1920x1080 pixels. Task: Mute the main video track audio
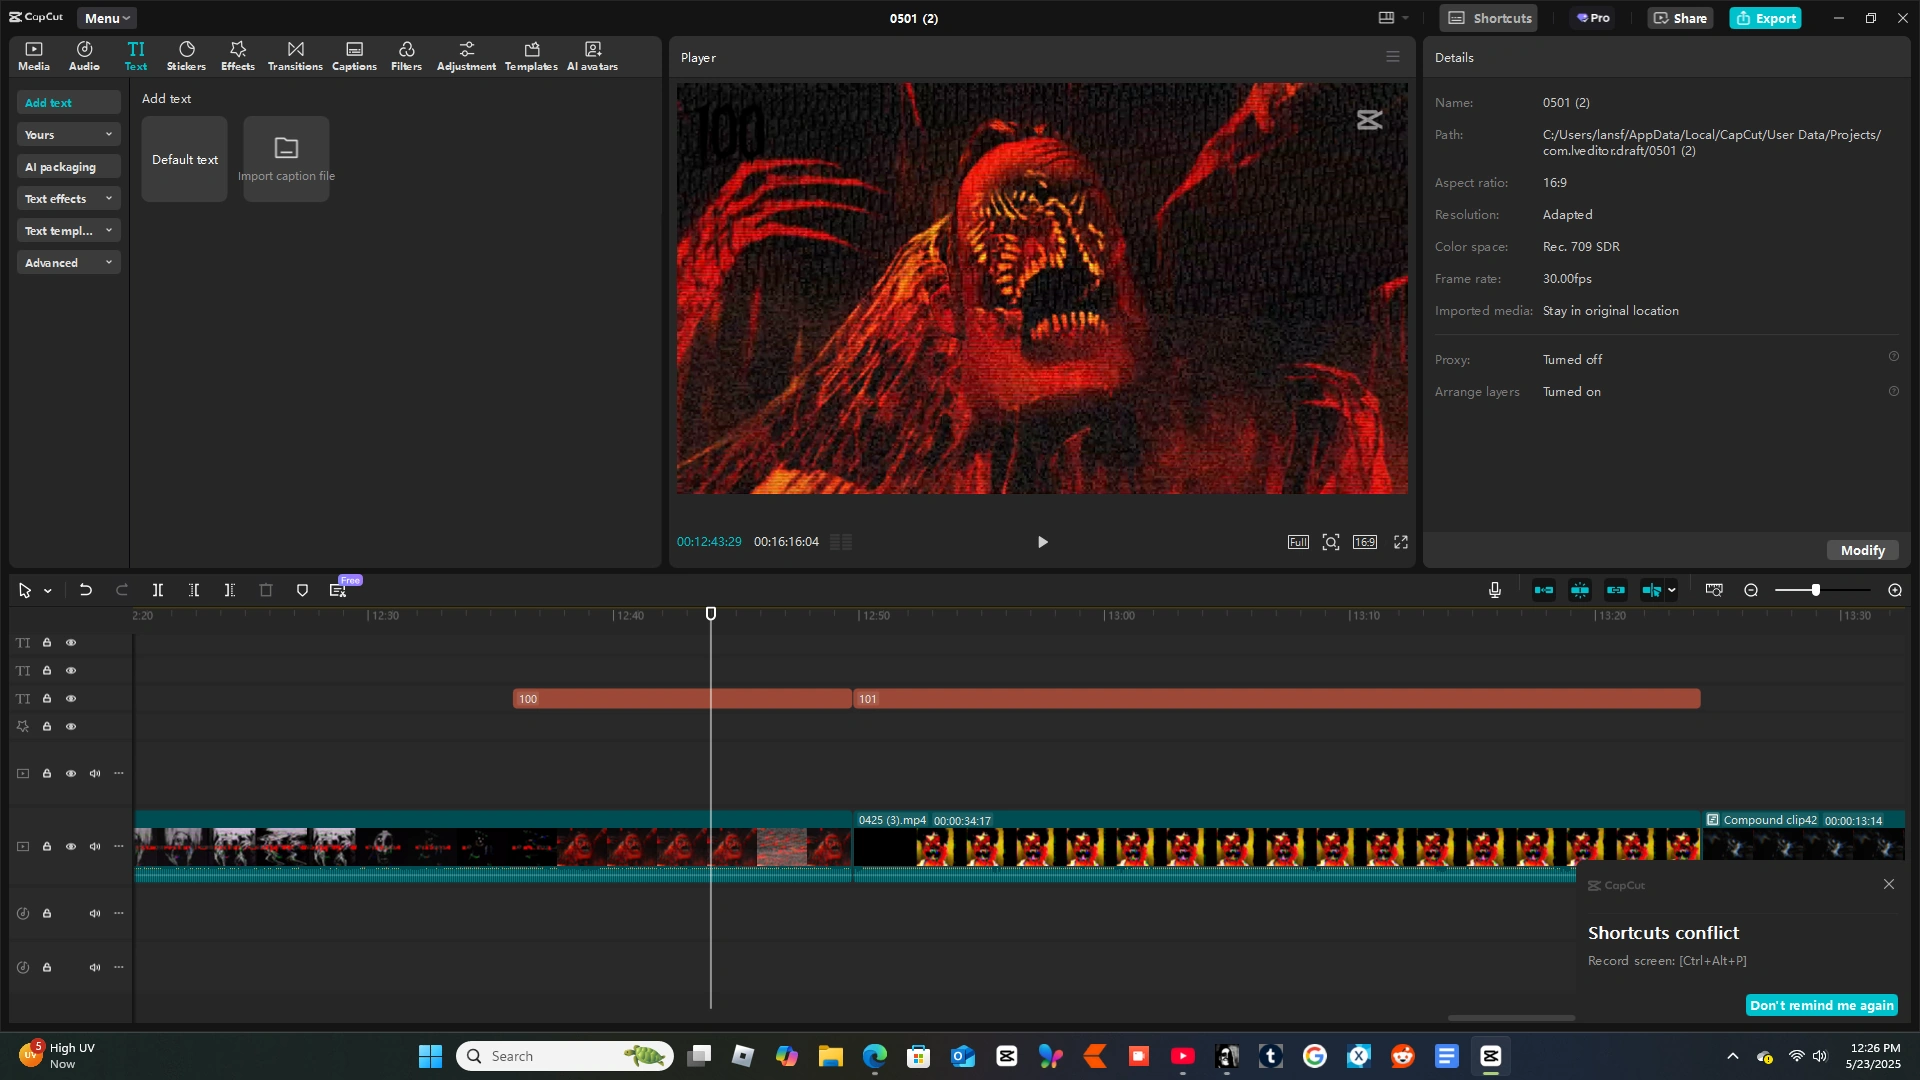point(95,847)
